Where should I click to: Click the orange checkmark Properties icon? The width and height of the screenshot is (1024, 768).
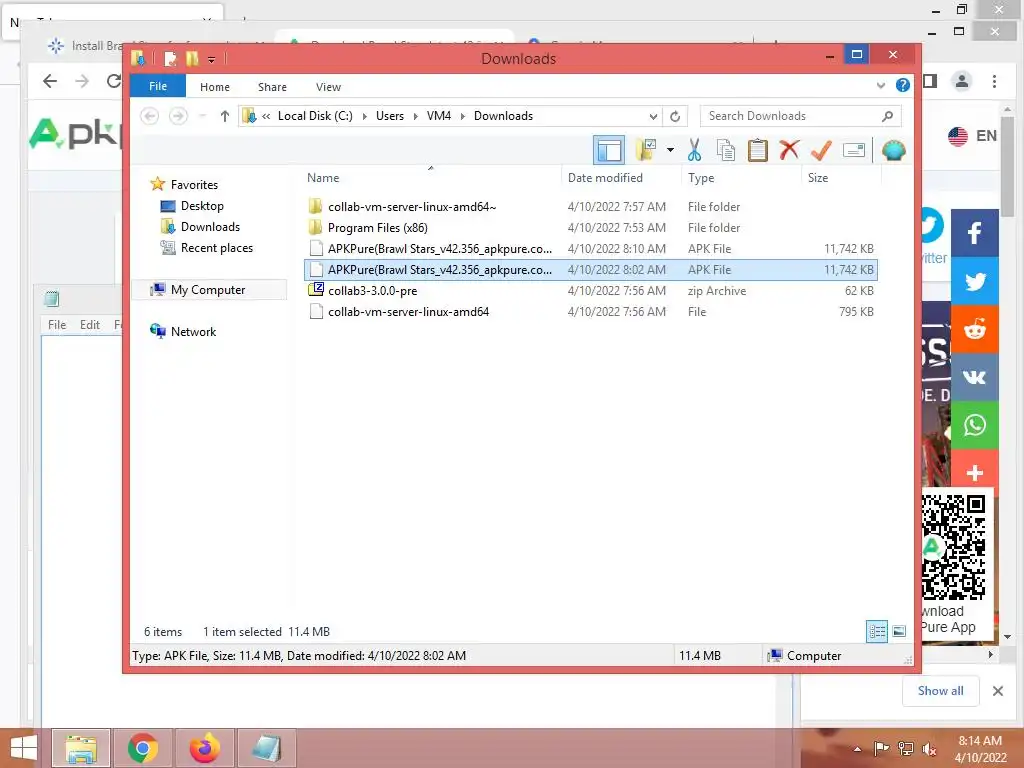(821, 150)
